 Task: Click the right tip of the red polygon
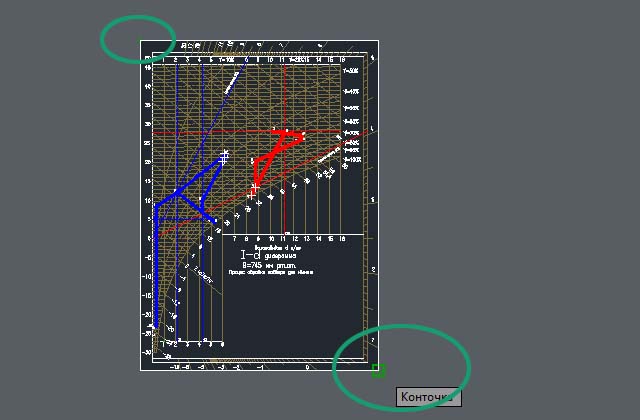[x=302, y=136]
